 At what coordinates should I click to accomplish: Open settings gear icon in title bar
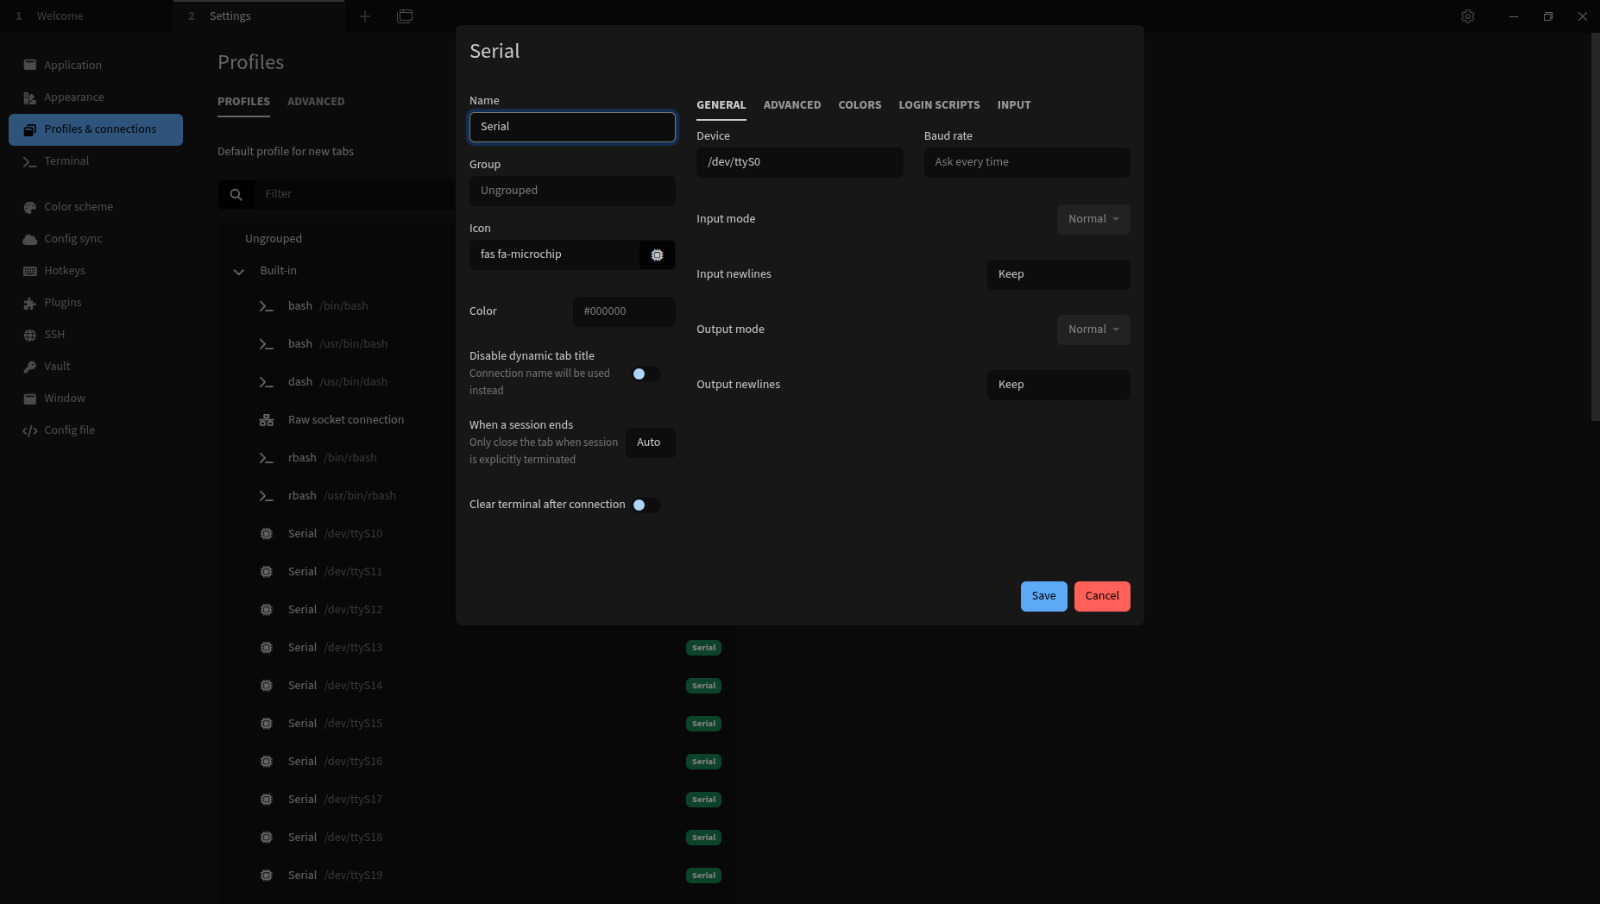[x=1467, y=16]
